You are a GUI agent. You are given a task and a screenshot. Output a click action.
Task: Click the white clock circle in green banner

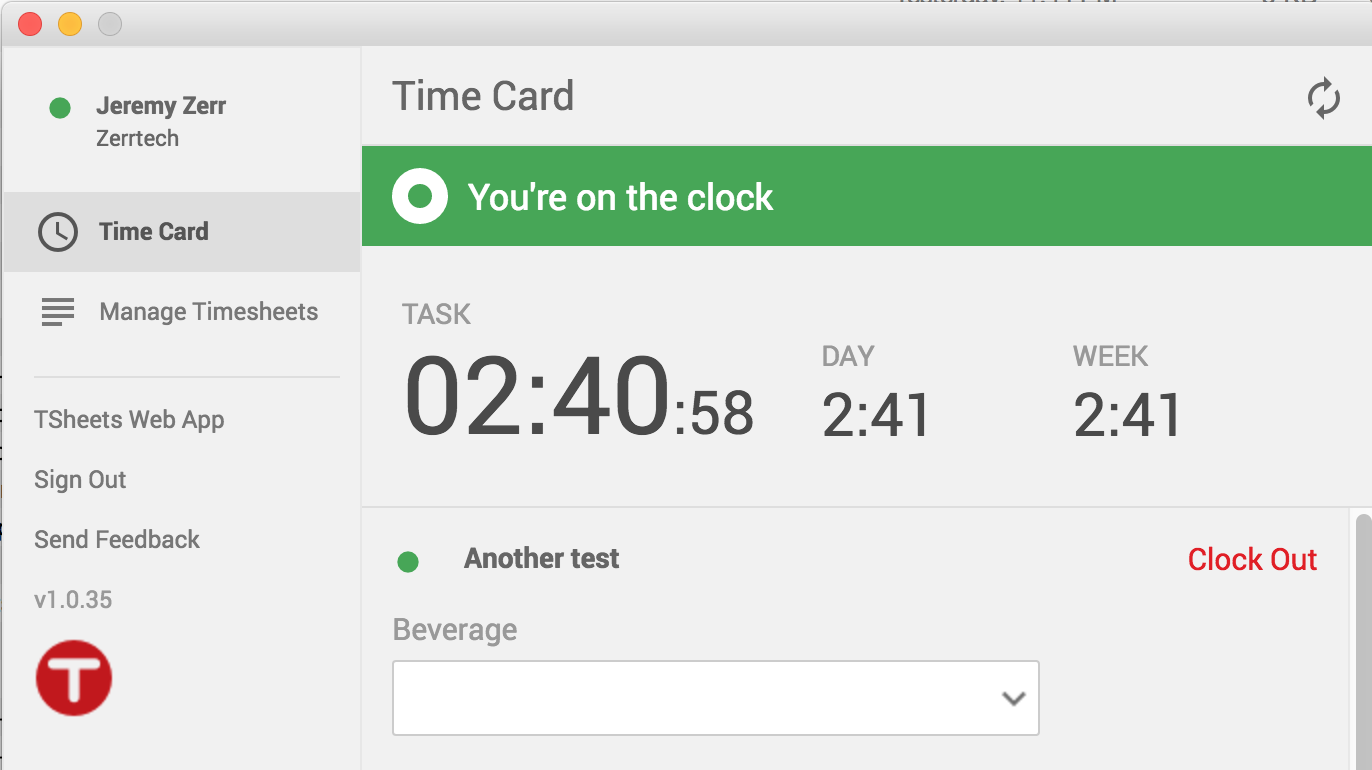pos(419,196)
